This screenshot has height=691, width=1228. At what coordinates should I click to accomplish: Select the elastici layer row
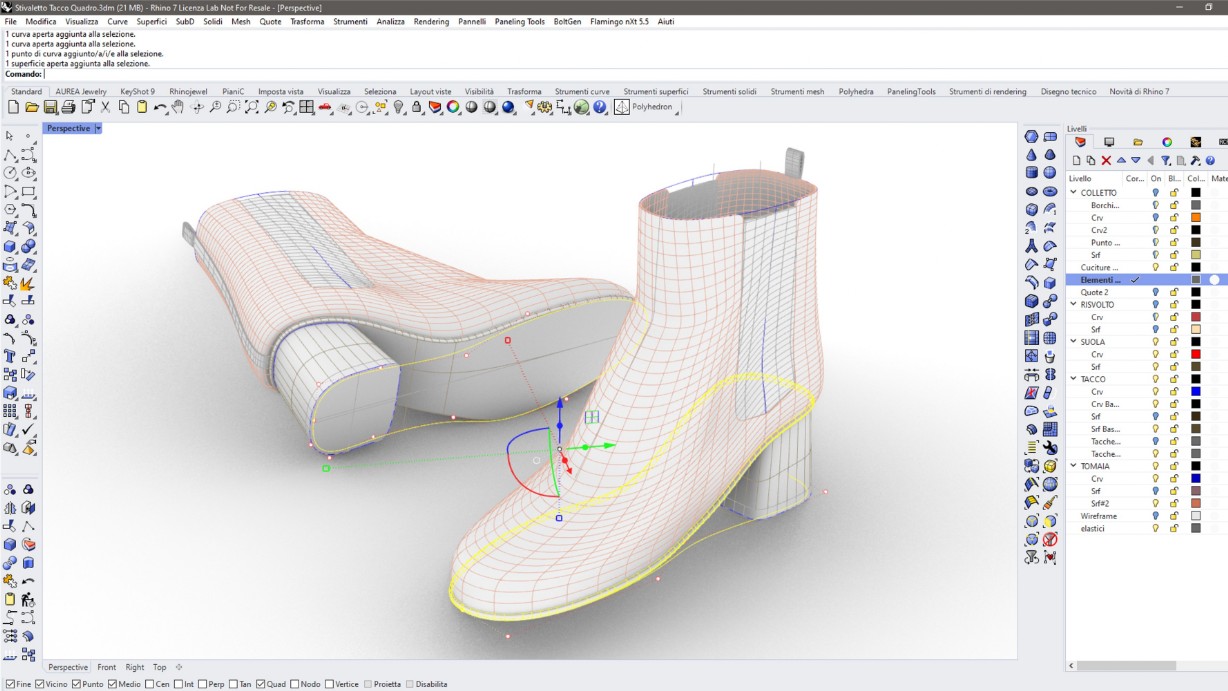[x=1146, y=528]
